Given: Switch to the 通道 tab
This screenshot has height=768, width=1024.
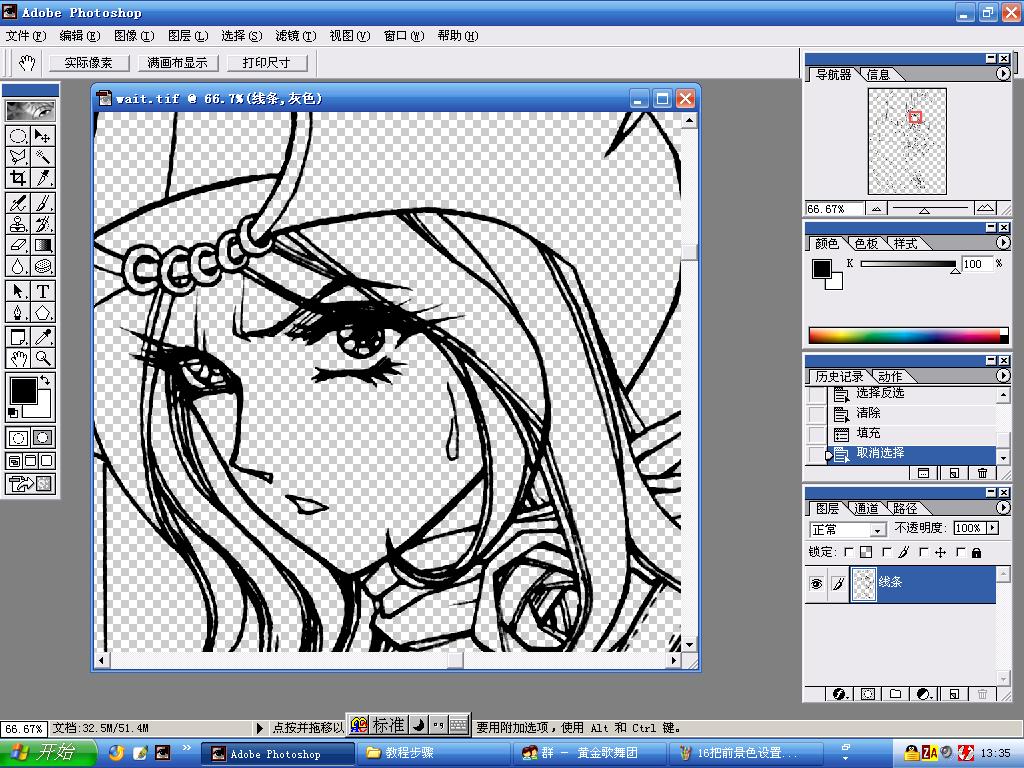Looking at the screenshot, I should 867,508.
